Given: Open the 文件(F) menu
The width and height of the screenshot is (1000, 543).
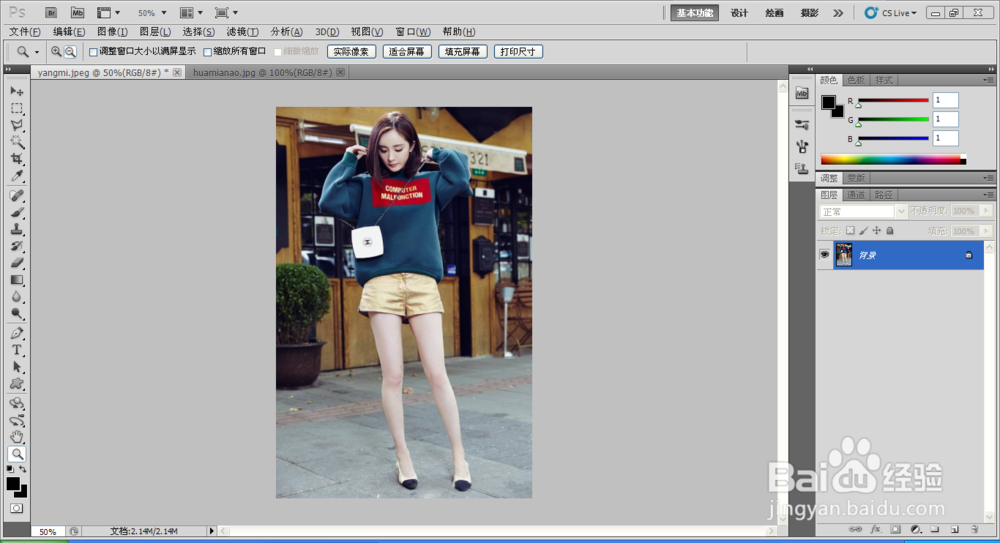Looking at the screenshot, I should (25, 31).
